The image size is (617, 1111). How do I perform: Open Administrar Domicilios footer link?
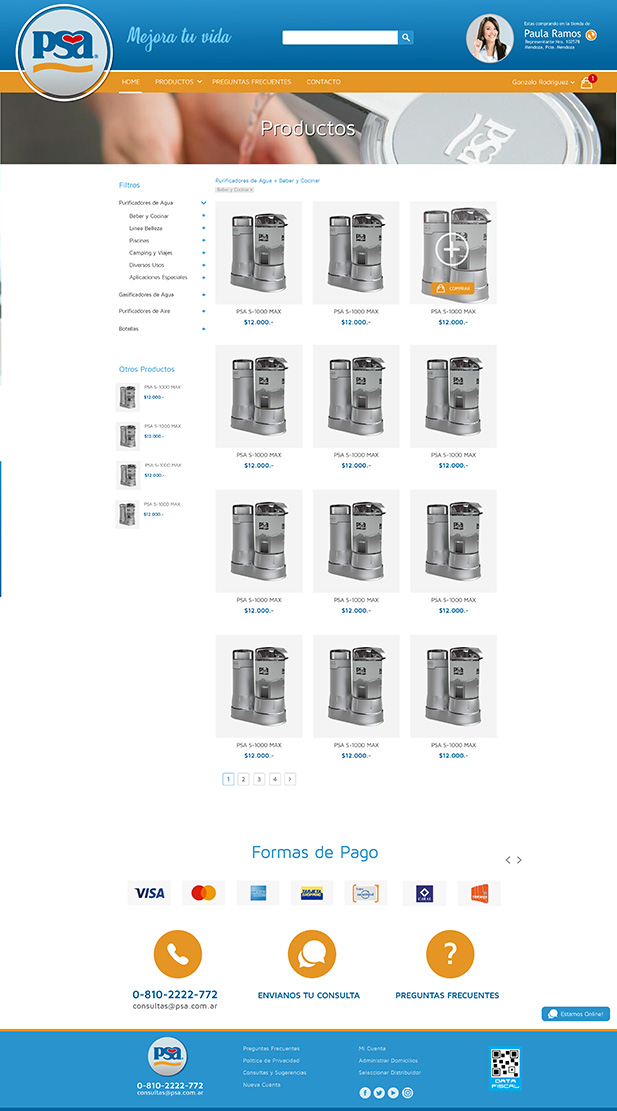[x=388, y=1061]
